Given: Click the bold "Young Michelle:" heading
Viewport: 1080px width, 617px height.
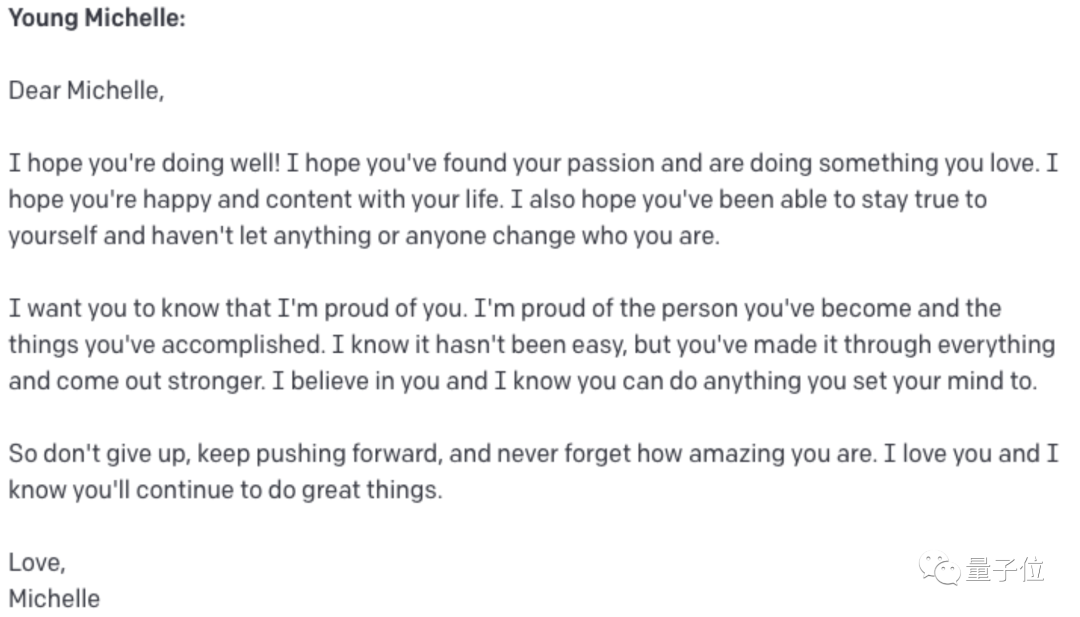Looking at the screenshot, I should coord(97,19).
